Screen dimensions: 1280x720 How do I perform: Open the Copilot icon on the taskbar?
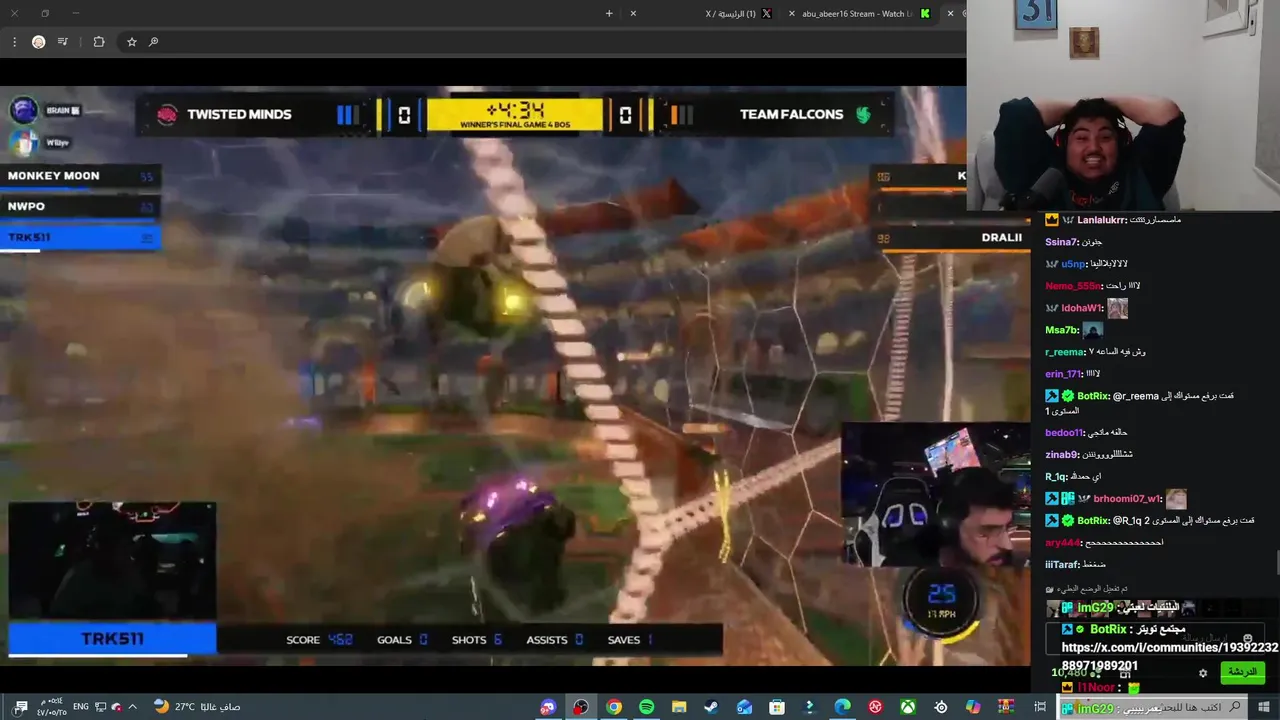pyautogui.click(x=973, y=707)
